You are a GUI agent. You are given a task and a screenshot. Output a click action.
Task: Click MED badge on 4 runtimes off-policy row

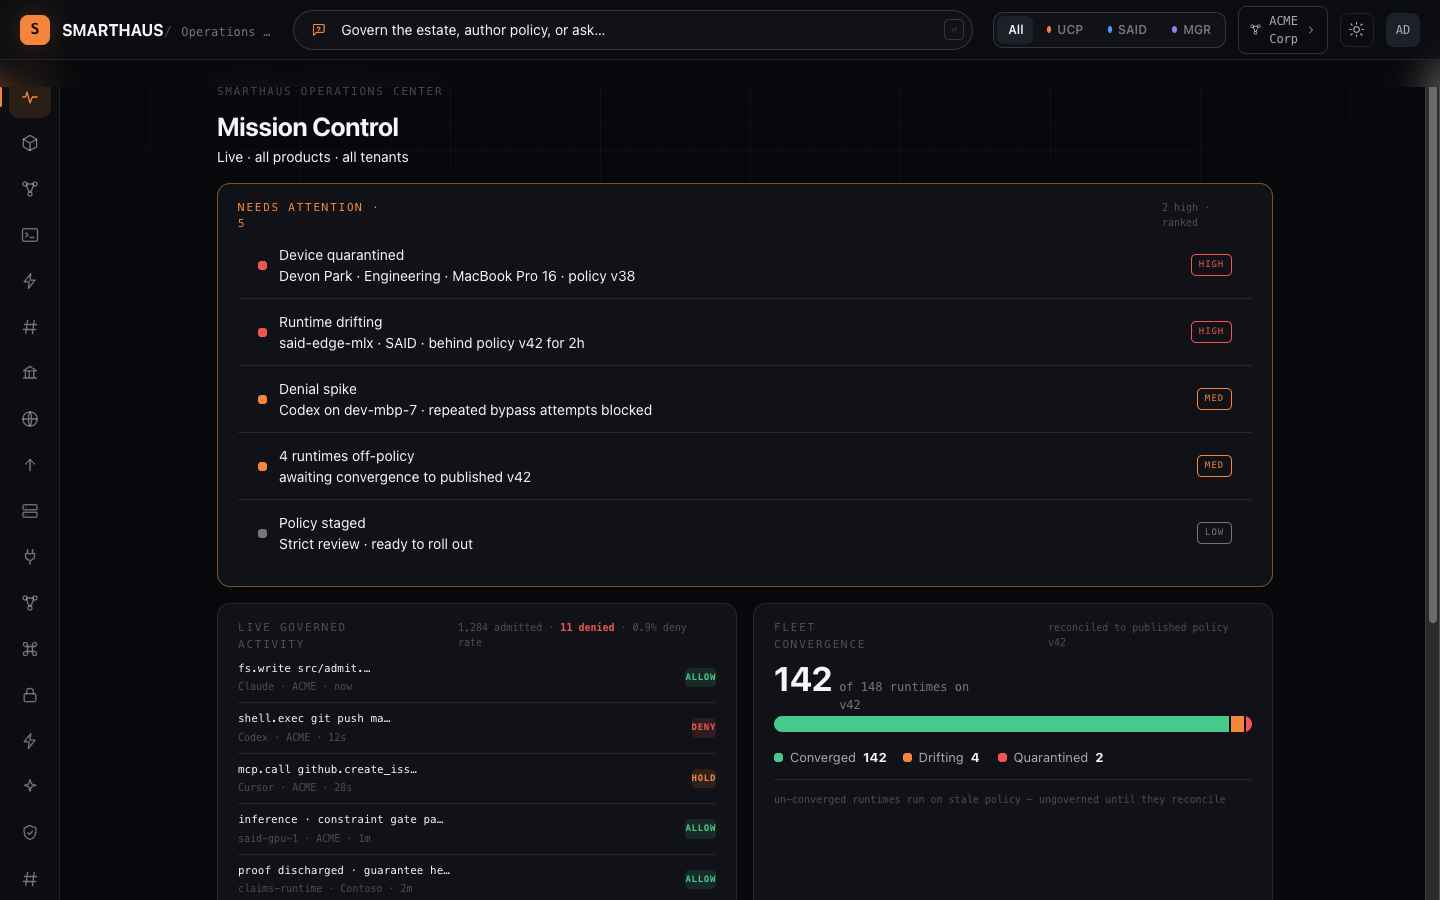coord(1214,466)
